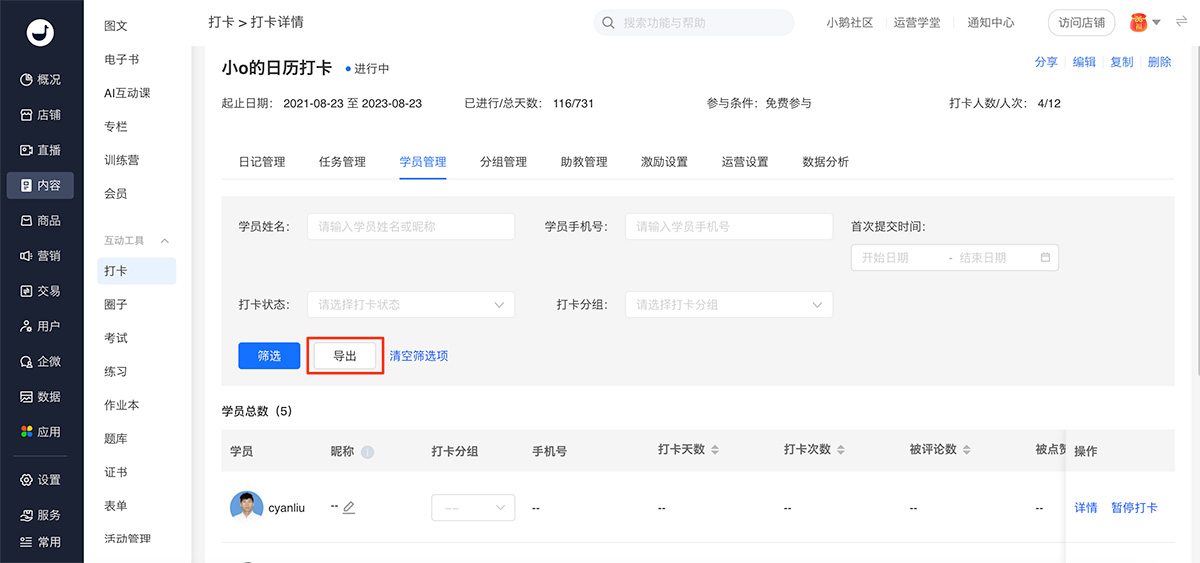This screenshot has height=563, width=1200.
Task: Click the blue 筛选 filter button
Action: click(x=269, y=356)
